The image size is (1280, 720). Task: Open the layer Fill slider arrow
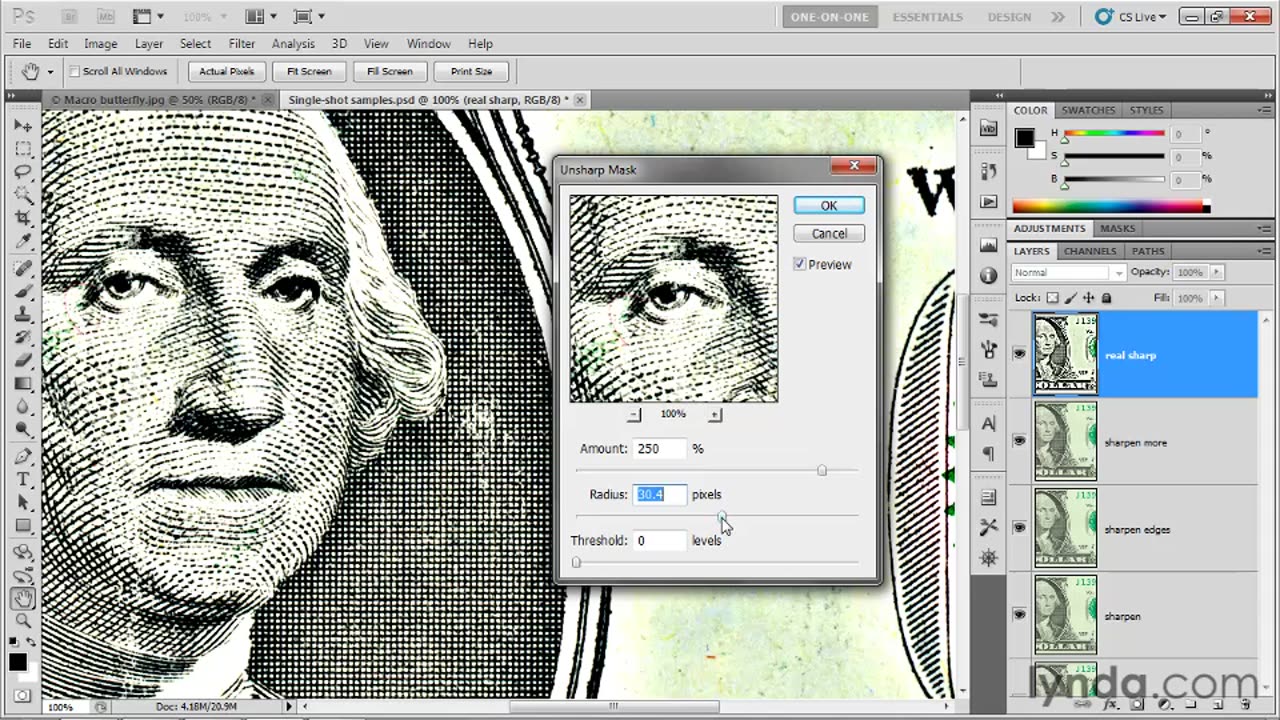click(x=1216, y=298)
